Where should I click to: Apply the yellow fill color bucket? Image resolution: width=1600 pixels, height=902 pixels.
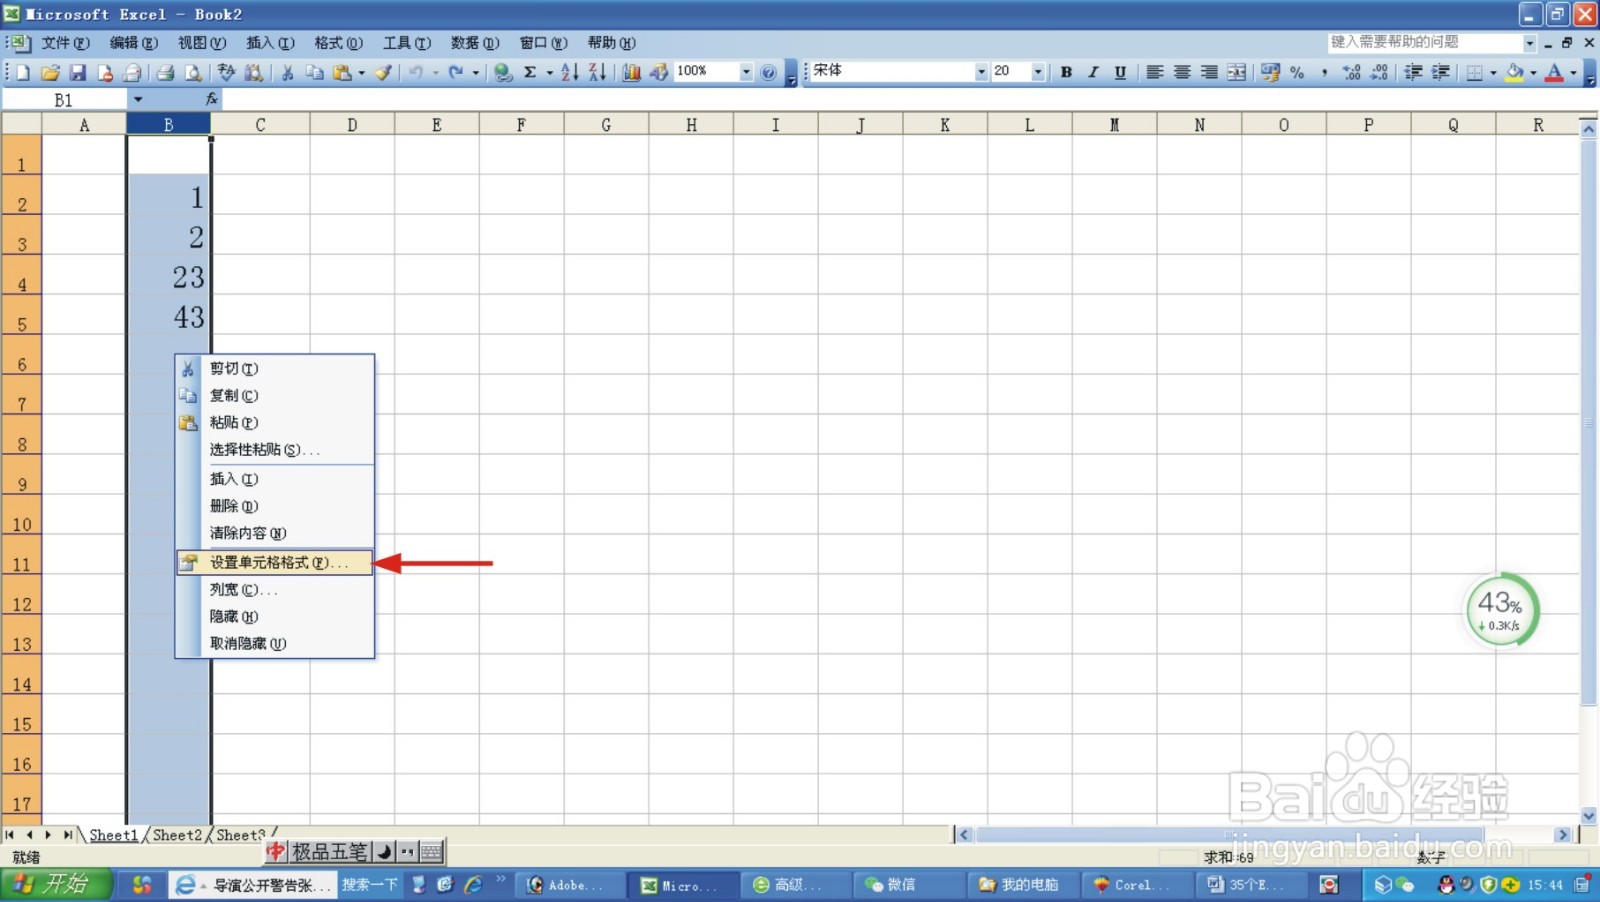pyautogui.click(x=1515, y=72)
